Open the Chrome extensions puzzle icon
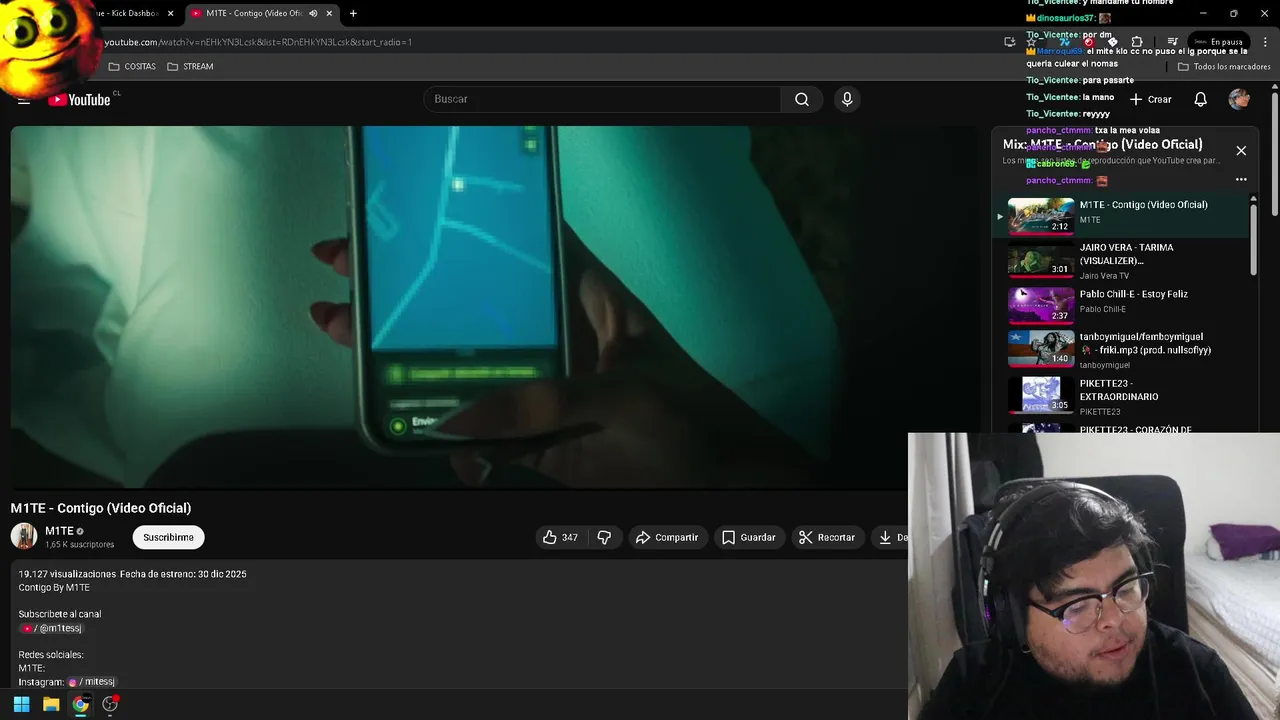Screen dimensions: 1280x720 click(x=1137, y=42)
